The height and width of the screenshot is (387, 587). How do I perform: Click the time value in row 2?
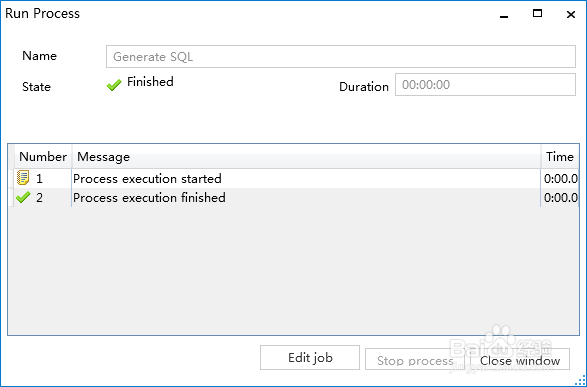coord(560,197)
